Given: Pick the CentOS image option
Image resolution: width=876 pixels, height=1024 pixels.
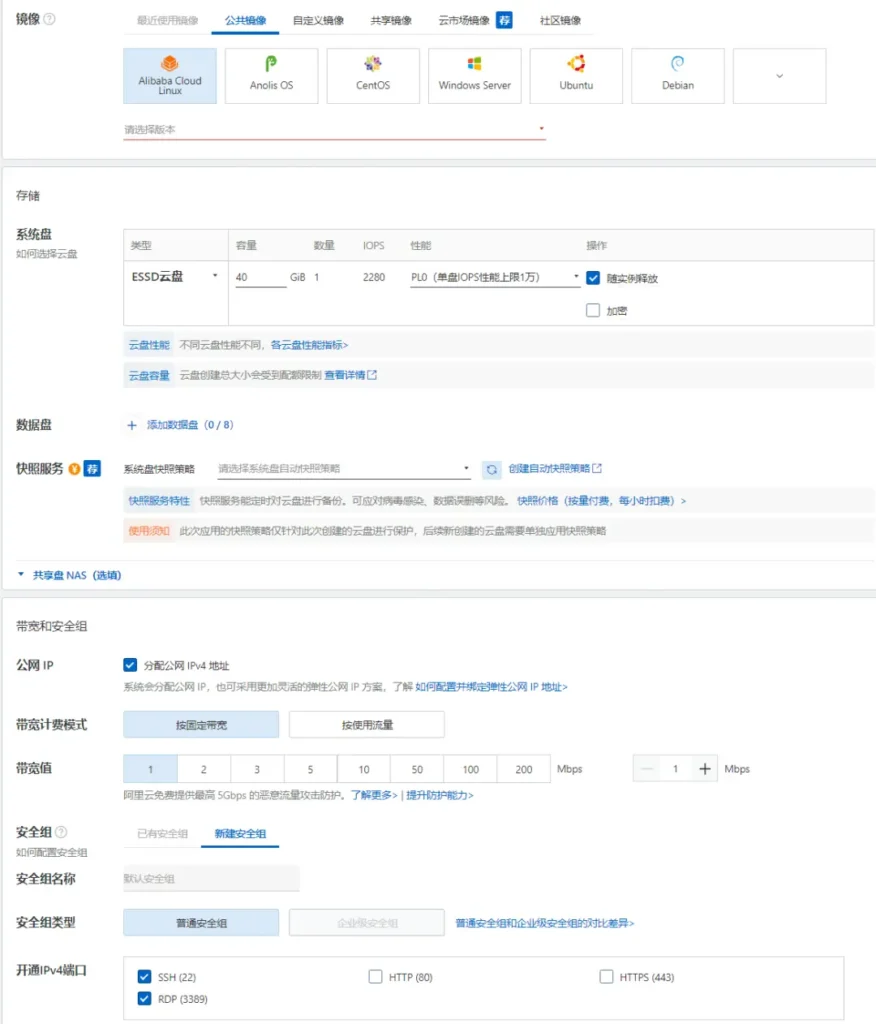Looking at the screenshot, I should pyautogui.click(x=373, y=76).
